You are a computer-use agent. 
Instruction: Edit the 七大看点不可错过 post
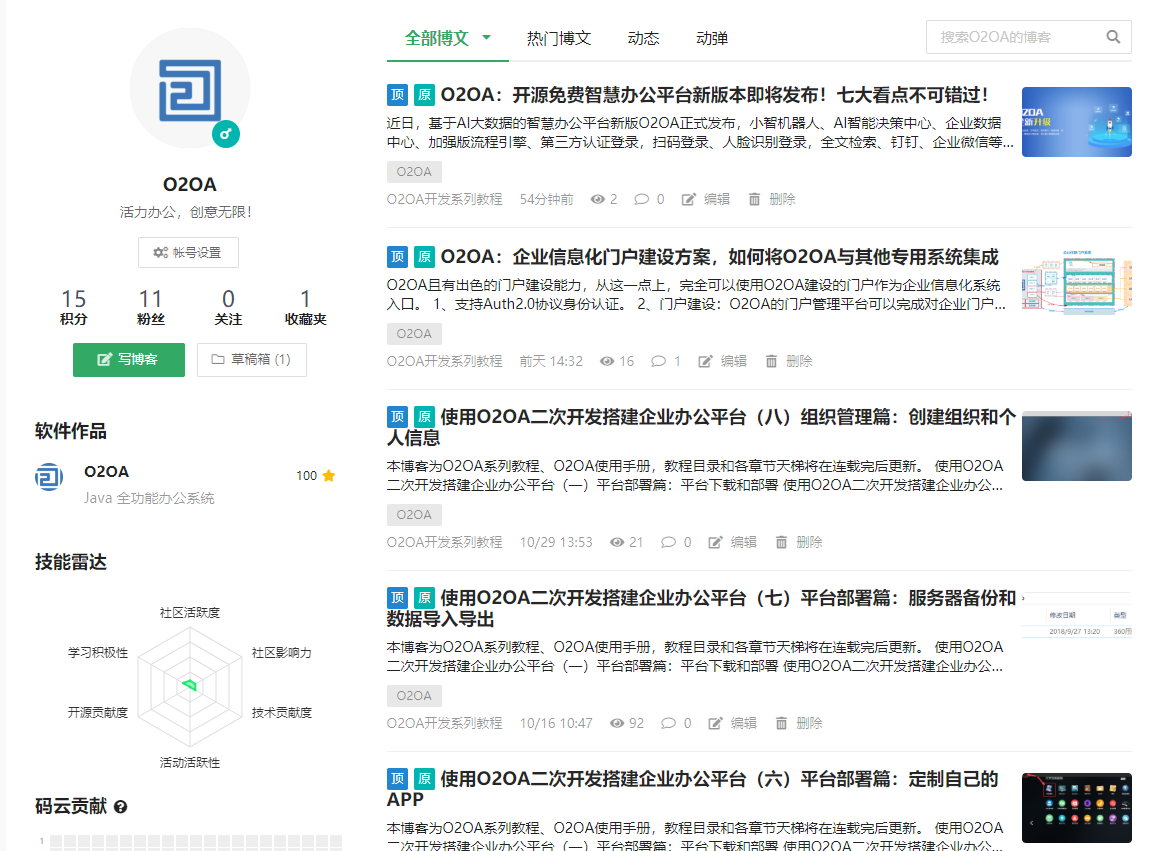(x=706, y=199)
